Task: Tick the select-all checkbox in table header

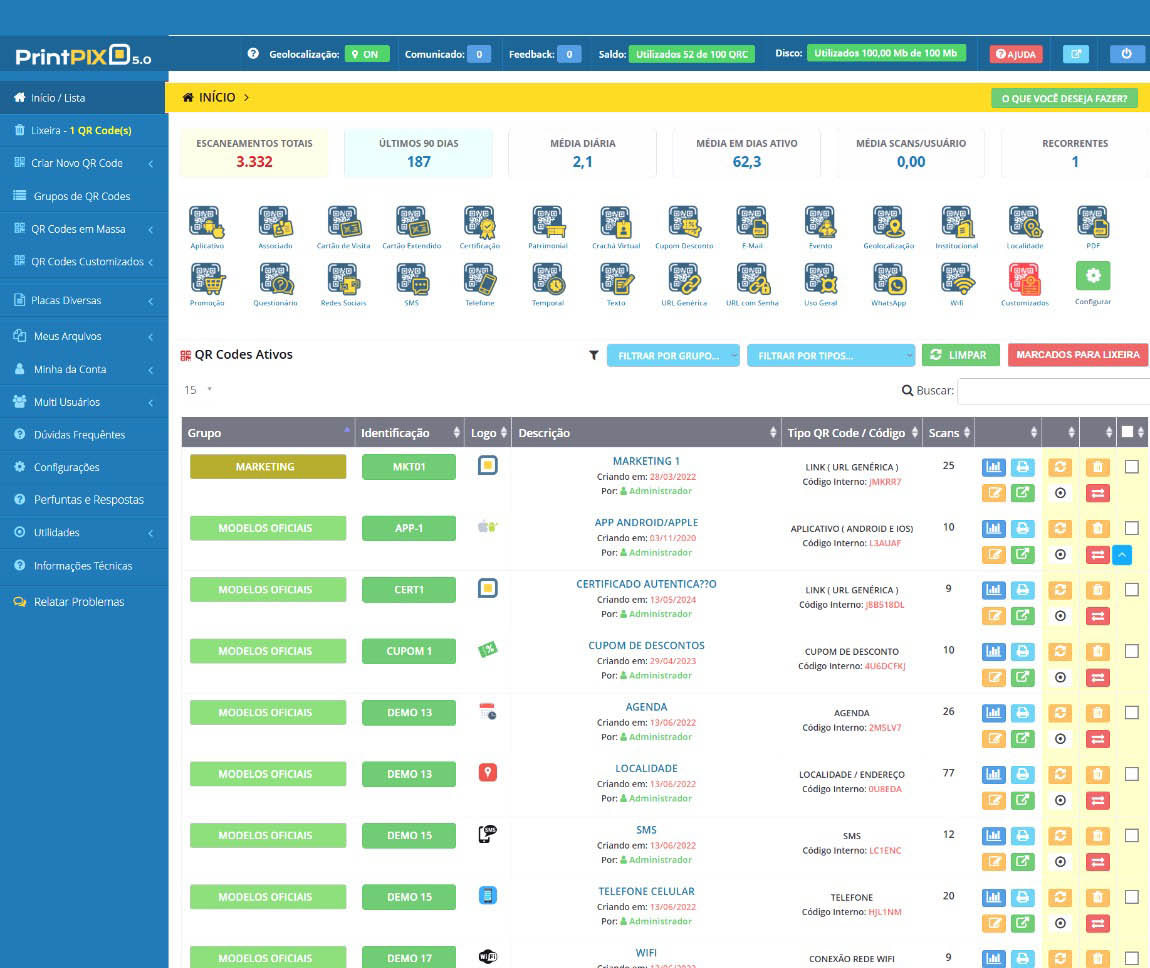Action: point(1128,433)
